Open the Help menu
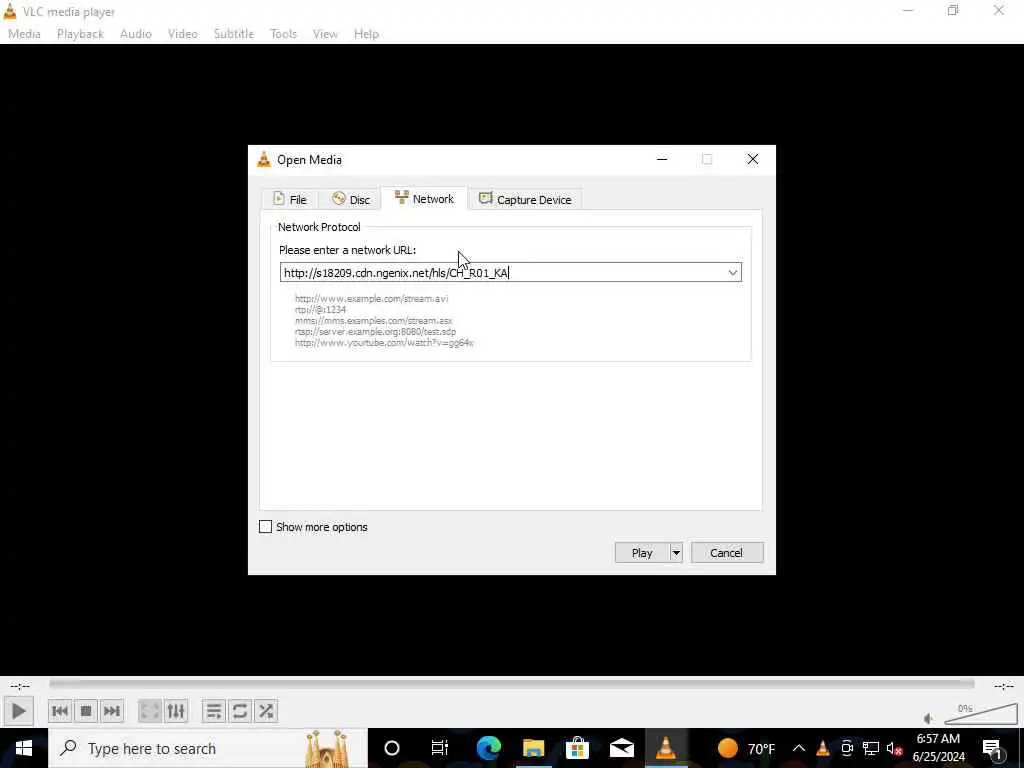The image size is (1024, 768). click(366, 34)
